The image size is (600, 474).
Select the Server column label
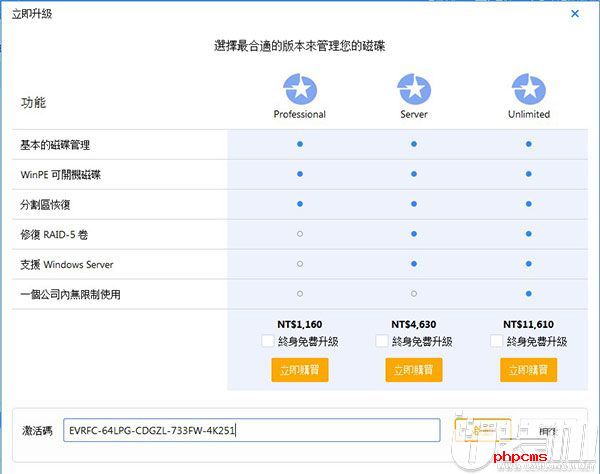414,114
